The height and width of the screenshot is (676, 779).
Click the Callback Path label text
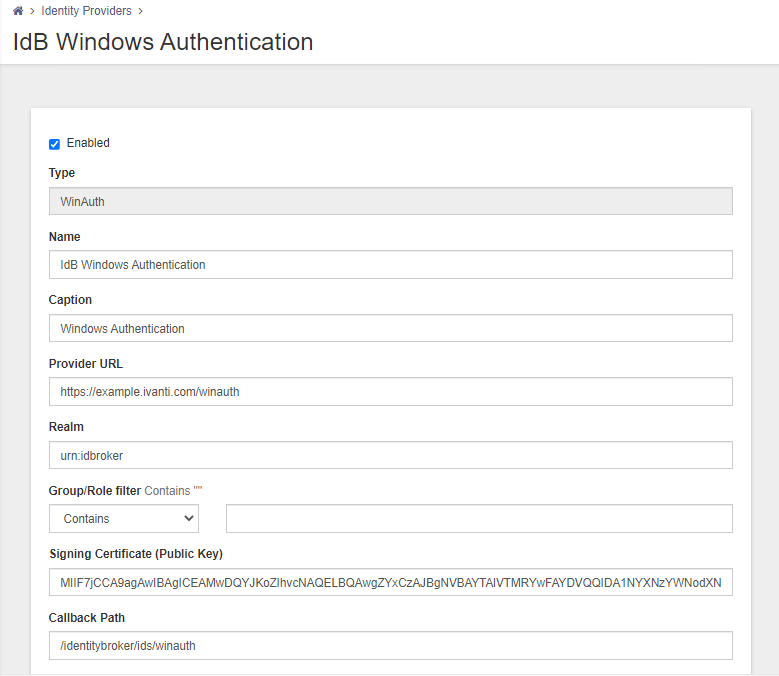86,617
